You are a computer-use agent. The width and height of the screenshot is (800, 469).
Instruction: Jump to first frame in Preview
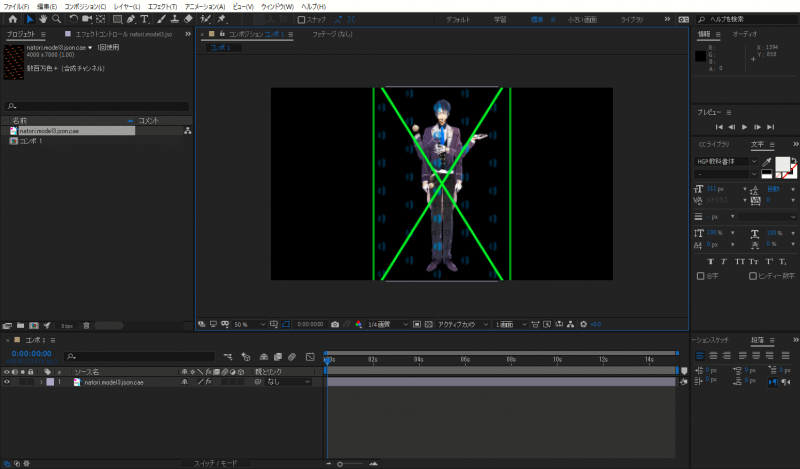click(x=719, y=127)
